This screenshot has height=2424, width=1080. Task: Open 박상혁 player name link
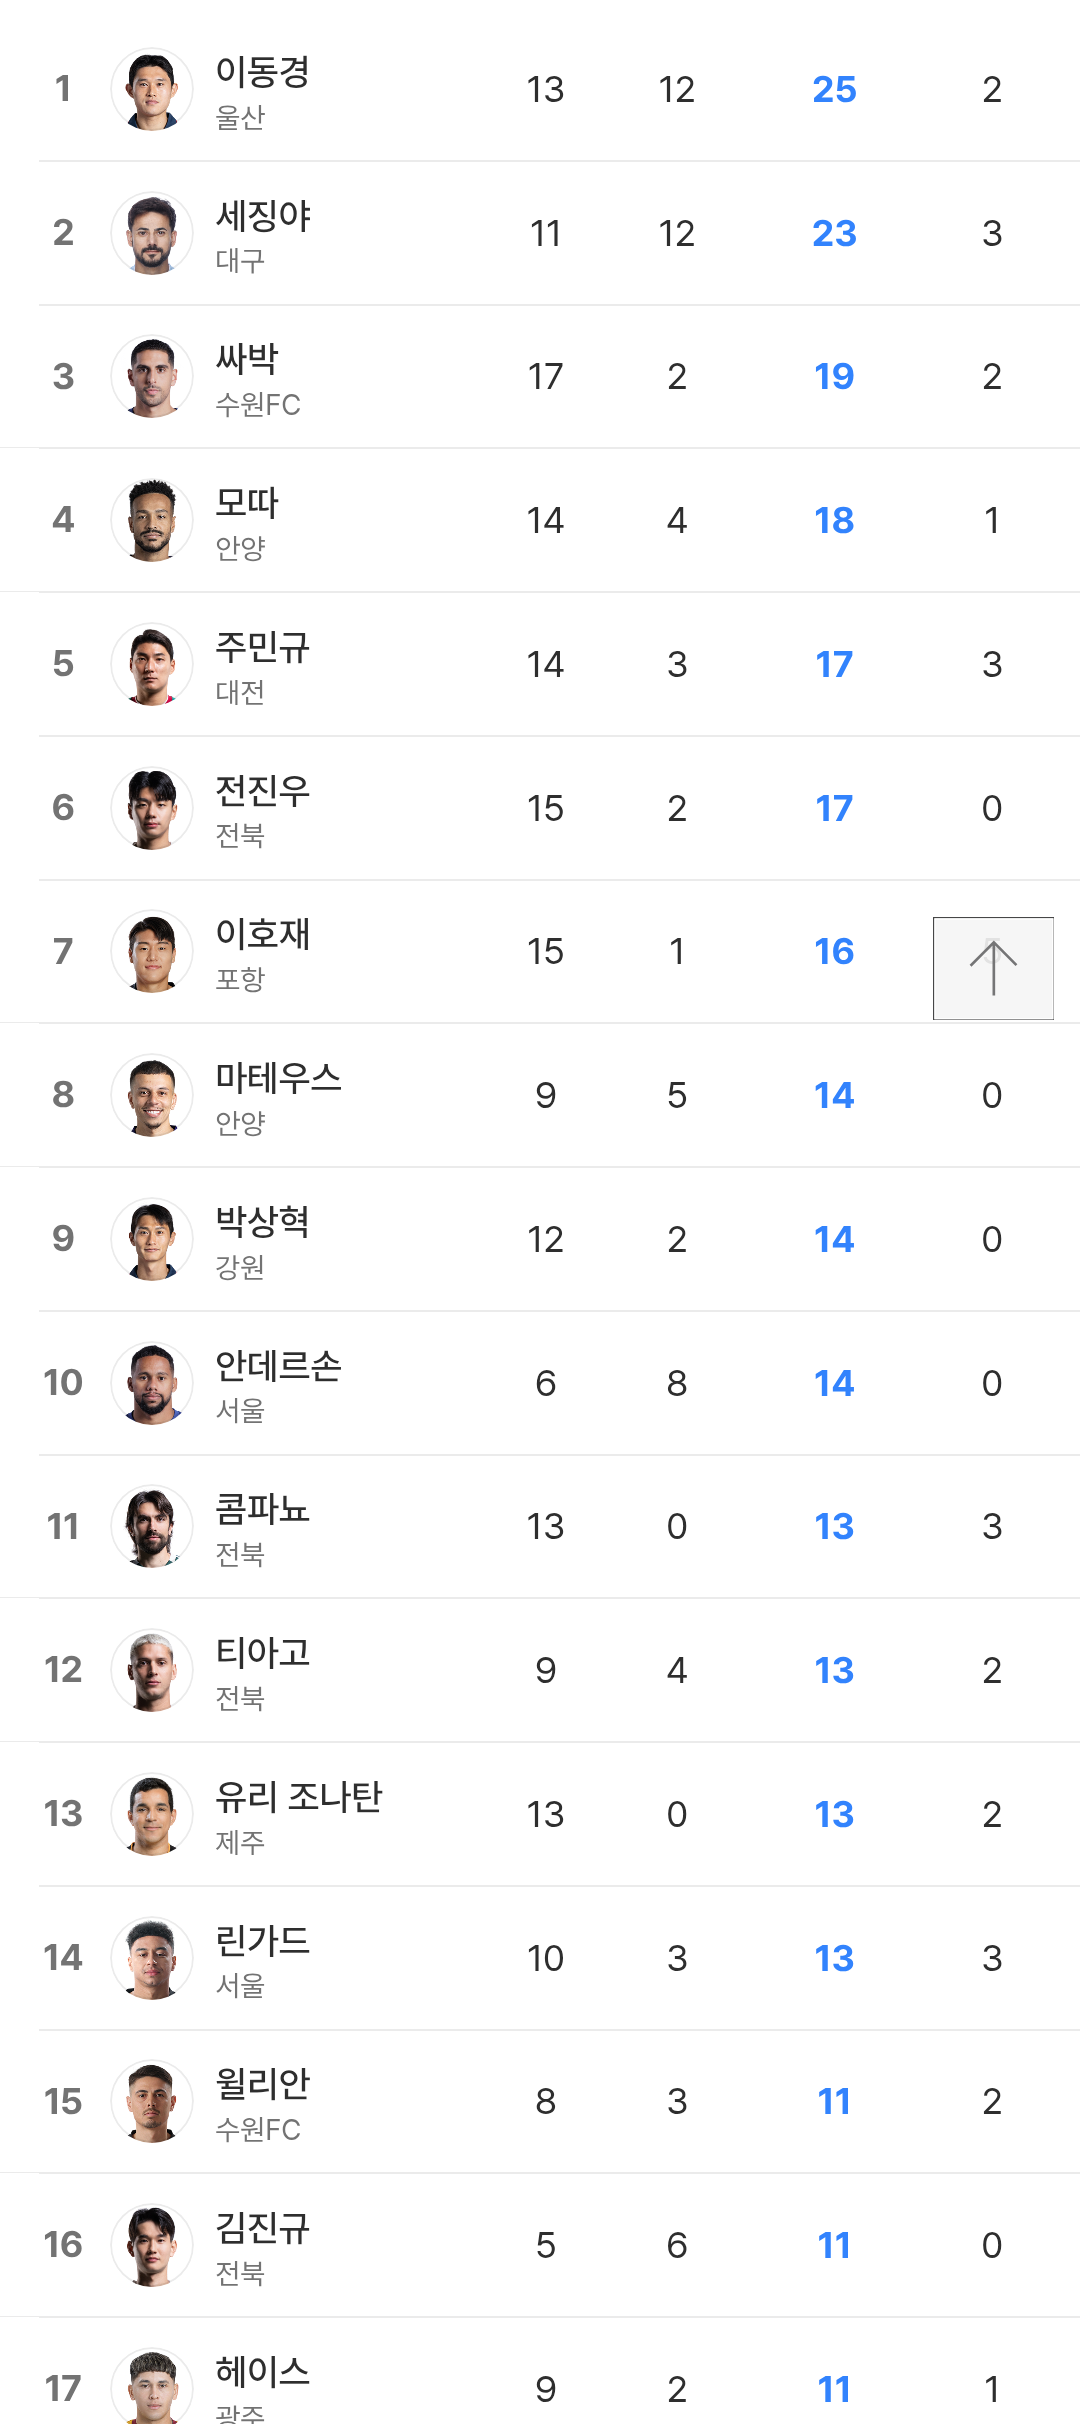coord(262,1222)
